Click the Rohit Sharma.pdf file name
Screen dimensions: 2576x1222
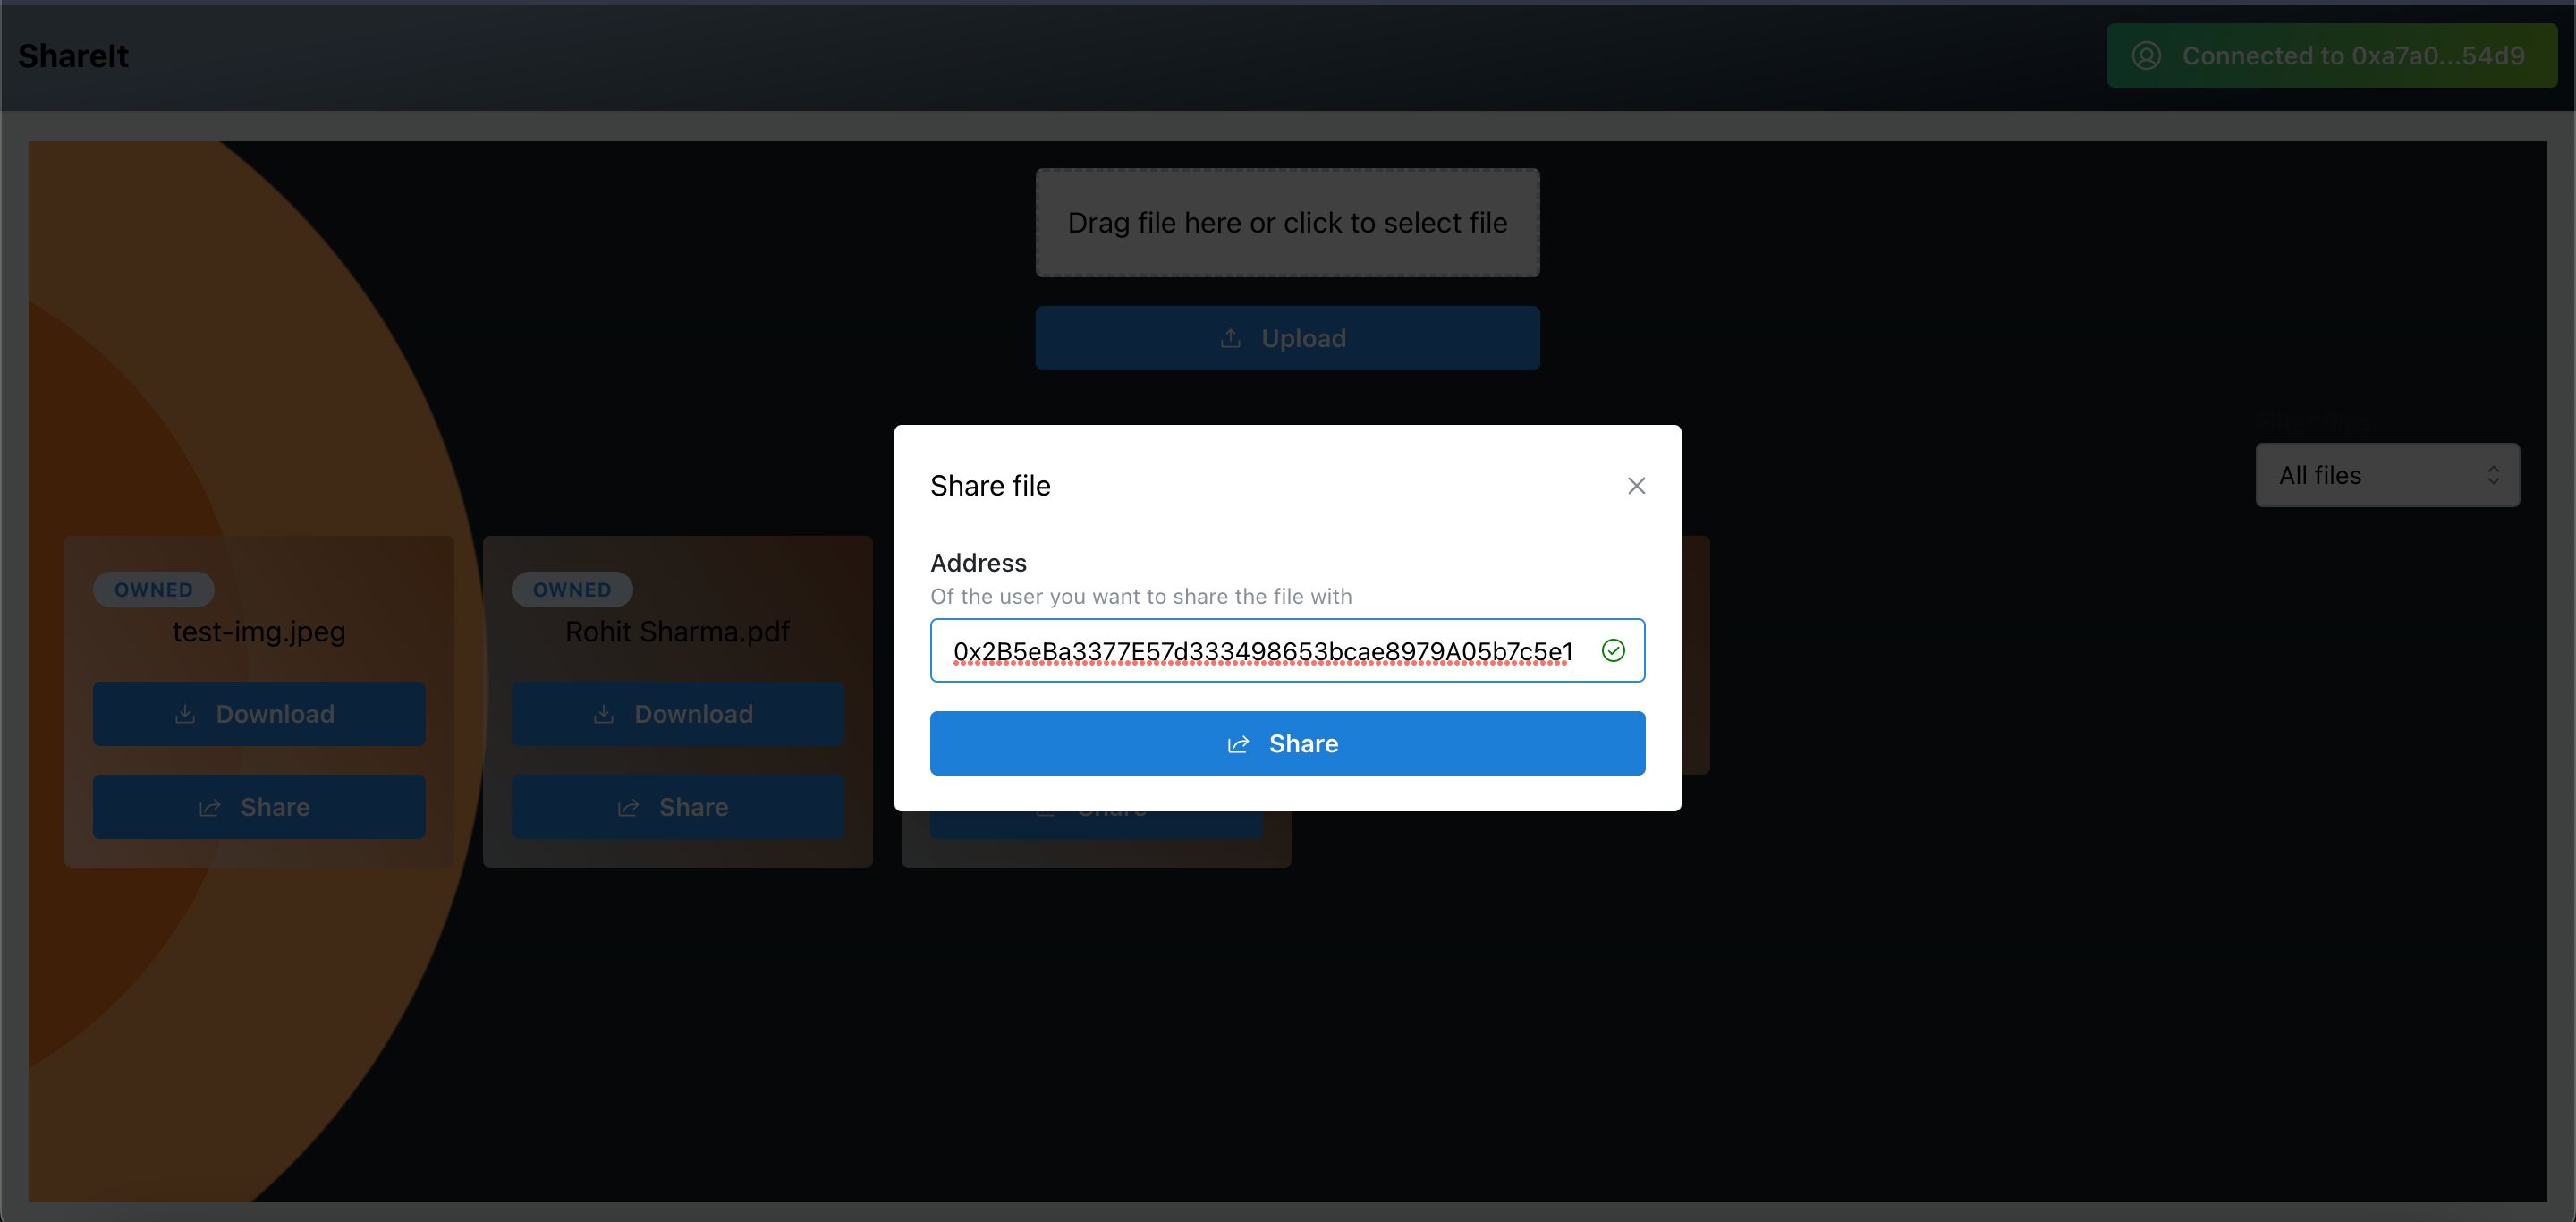(677, 631)
